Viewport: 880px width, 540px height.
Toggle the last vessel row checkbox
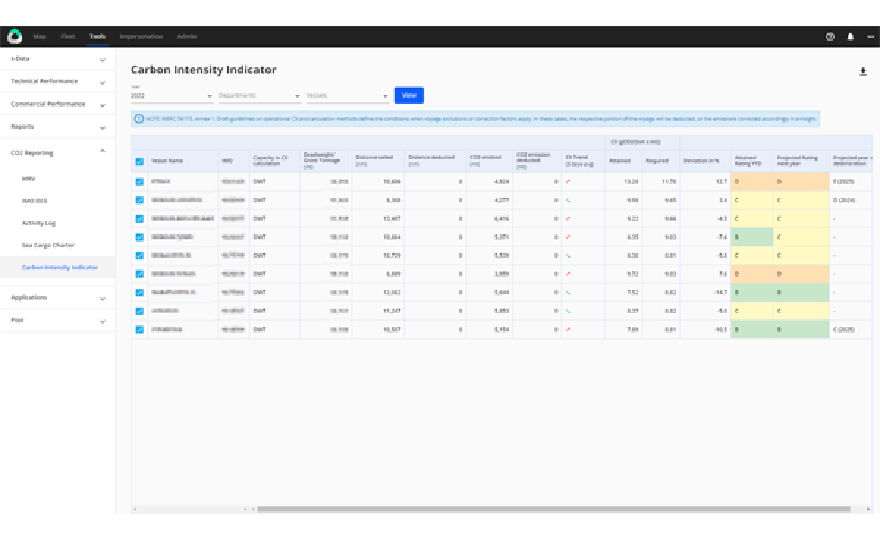click(x=139, y=328)
